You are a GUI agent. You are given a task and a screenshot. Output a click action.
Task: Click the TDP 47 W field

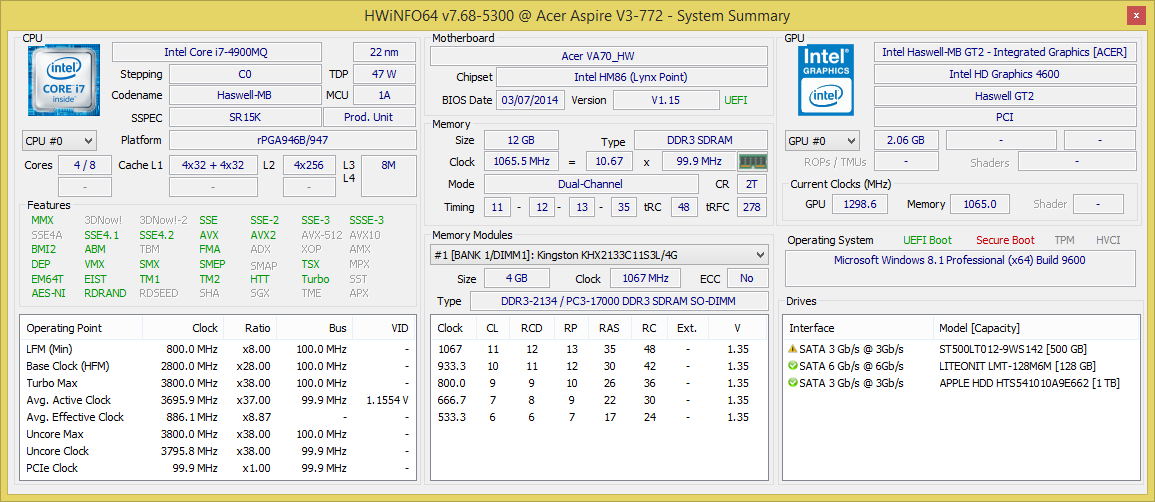385,74
